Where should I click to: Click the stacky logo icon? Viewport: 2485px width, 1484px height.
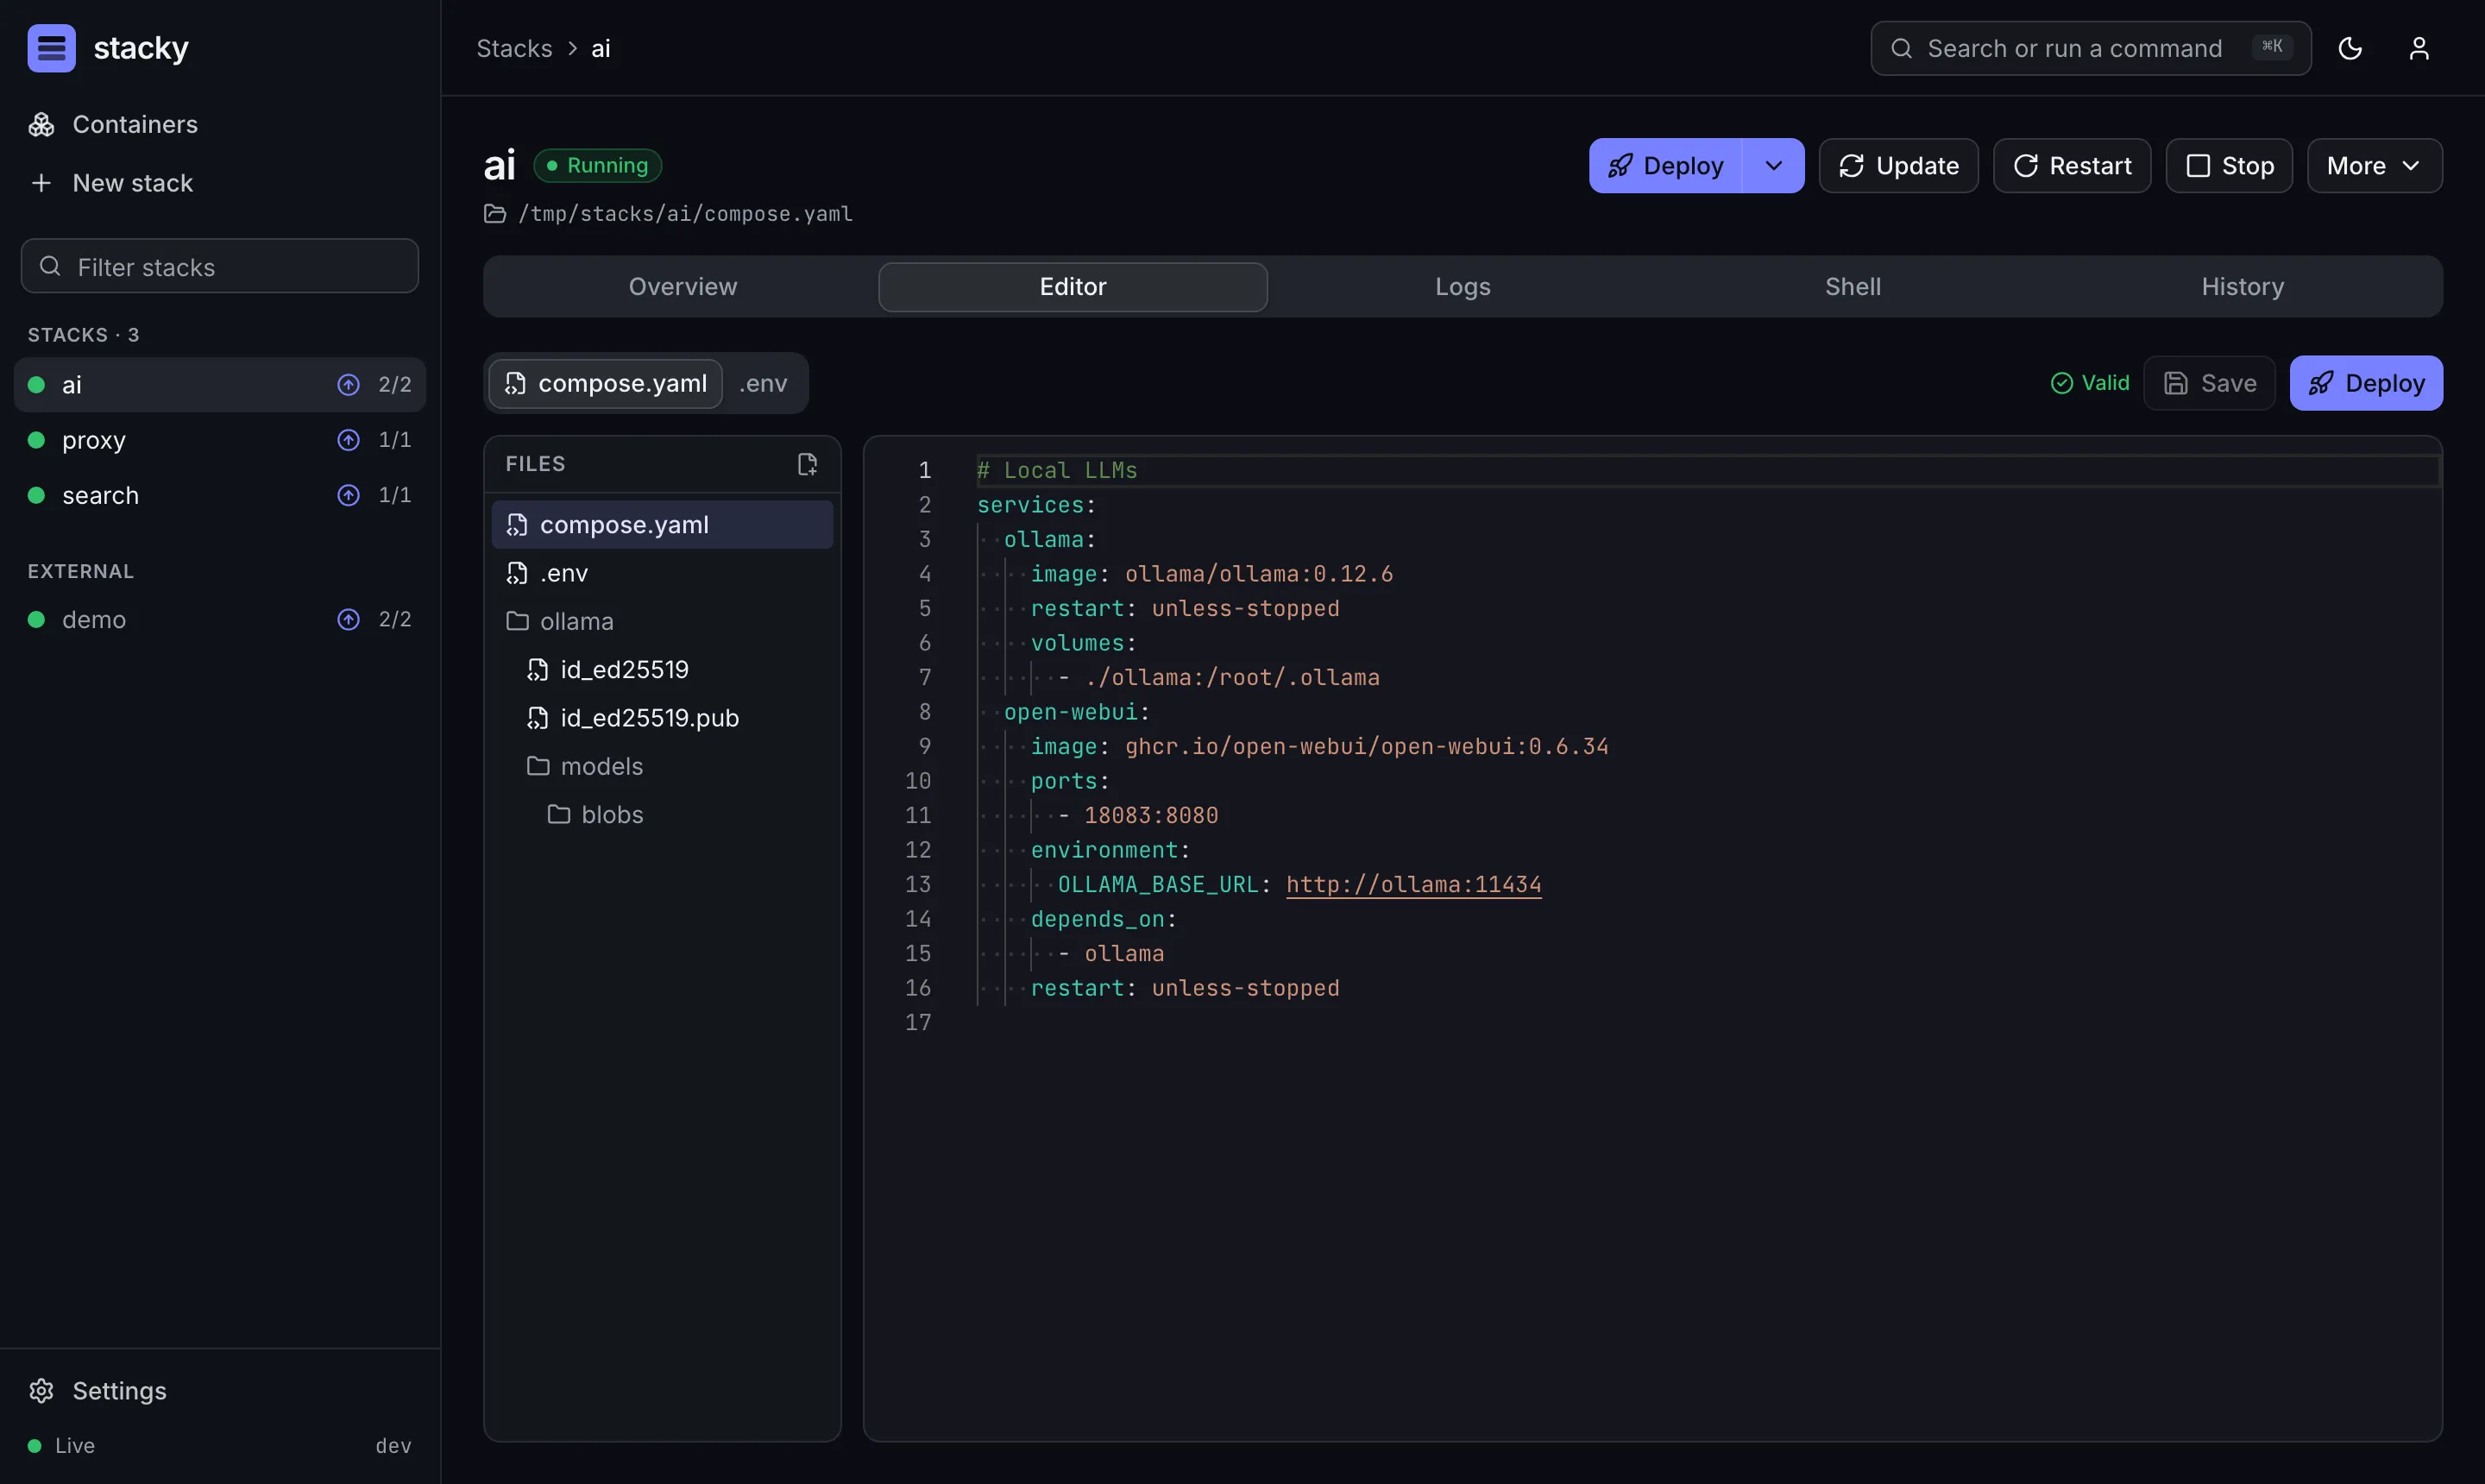pos(51,48)
